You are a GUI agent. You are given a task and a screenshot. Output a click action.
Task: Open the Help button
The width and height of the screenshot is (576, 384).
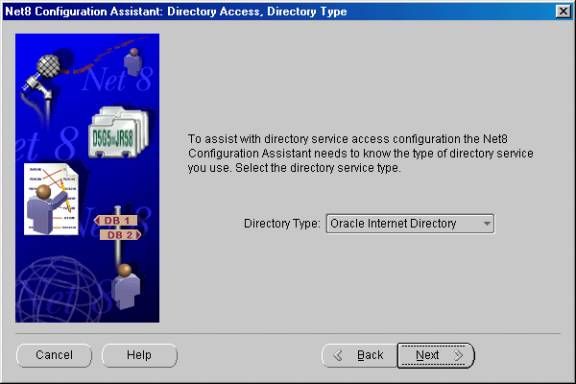139,355
